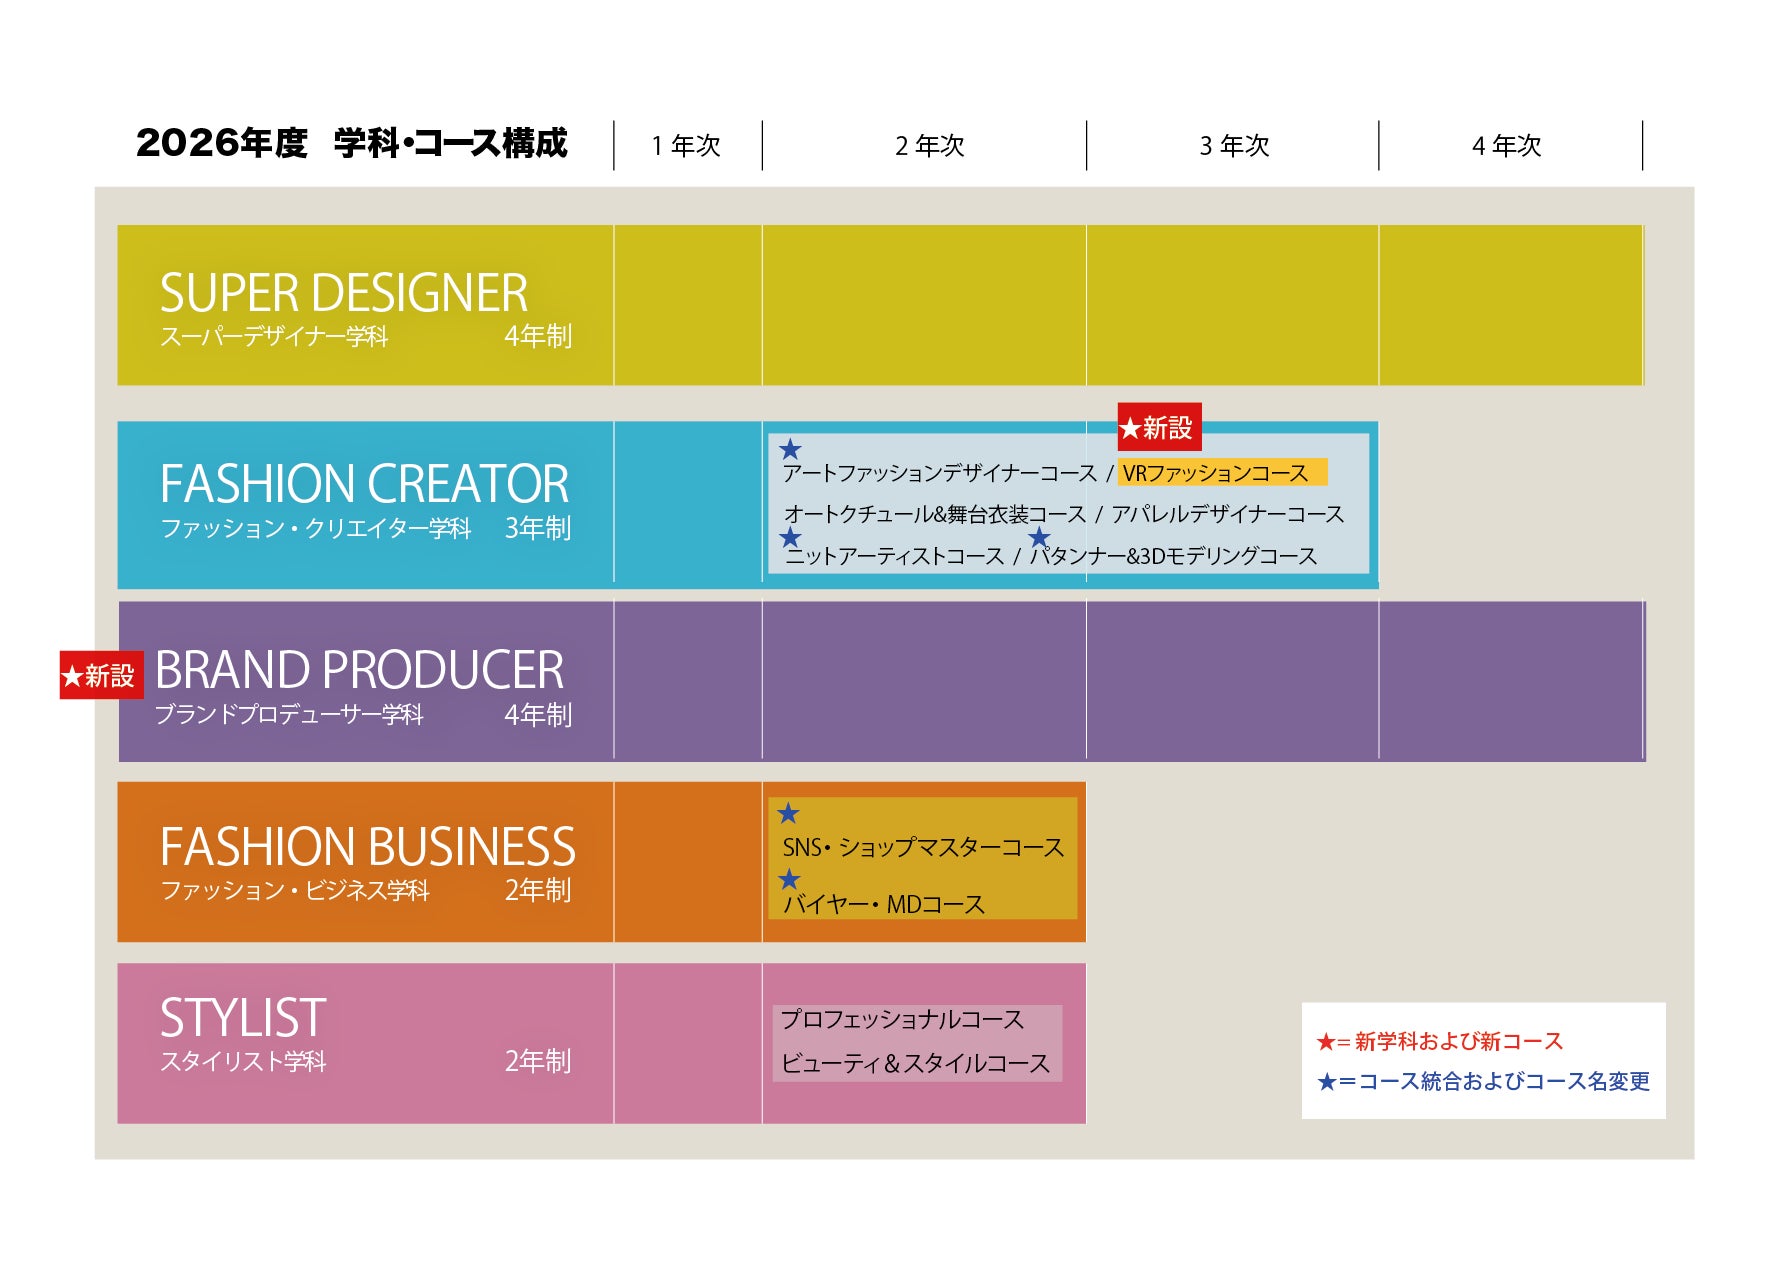Click the ビューティ&スタイルコース text

point(915,1063)
